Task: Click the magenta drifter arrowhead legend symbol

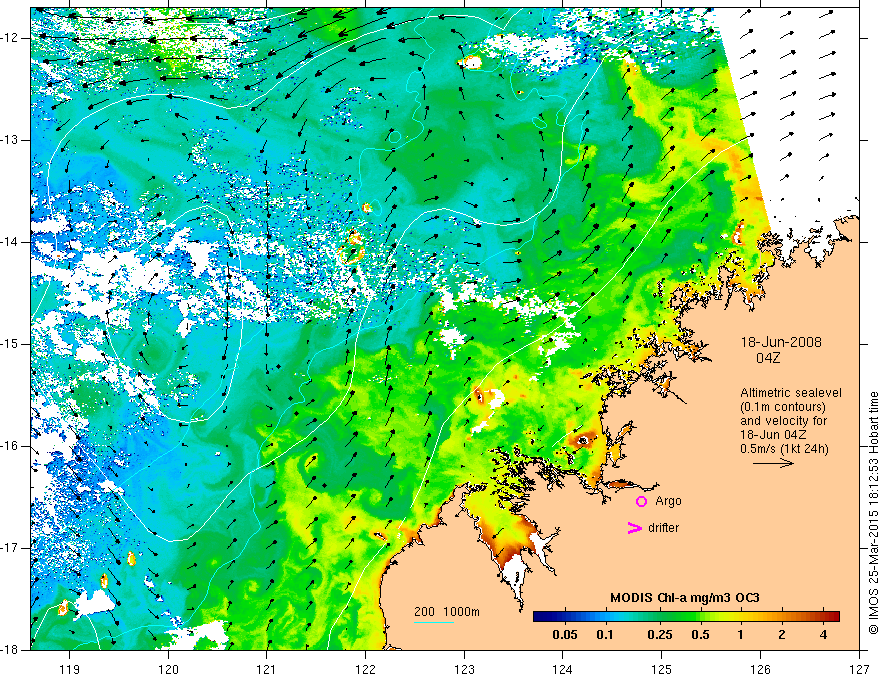Action: pyautogui.click(x=634, y=528)
